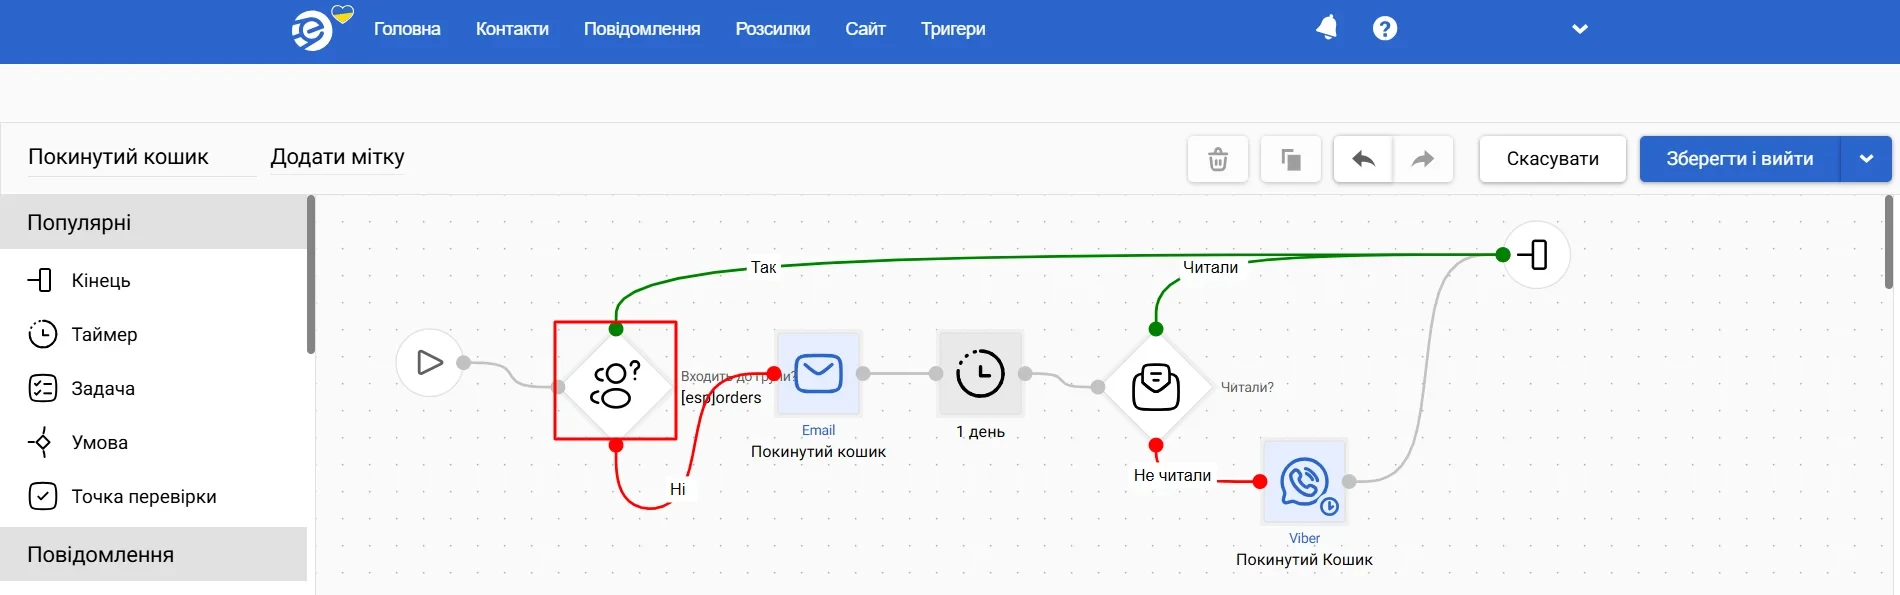The height and width of the screenshot is (595, 1900).
Task: Click the grey output dot of Start node
Action: click(463, 362)
